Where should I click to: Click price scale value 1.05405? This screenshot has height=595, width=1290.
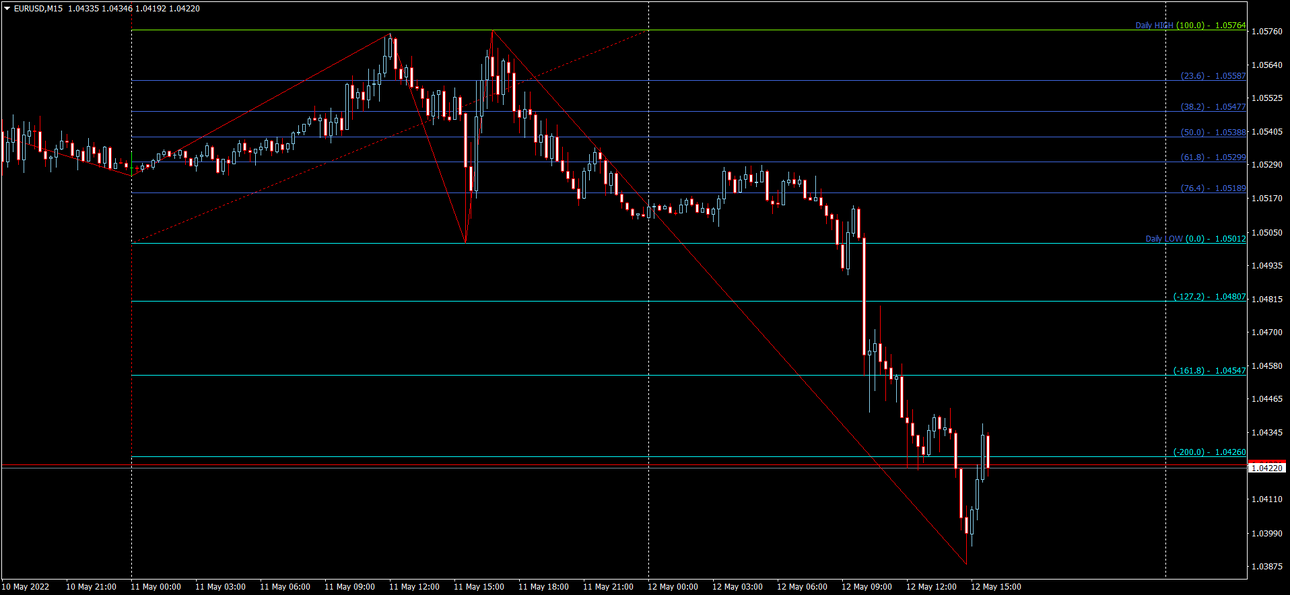[x=1267, y=132]
